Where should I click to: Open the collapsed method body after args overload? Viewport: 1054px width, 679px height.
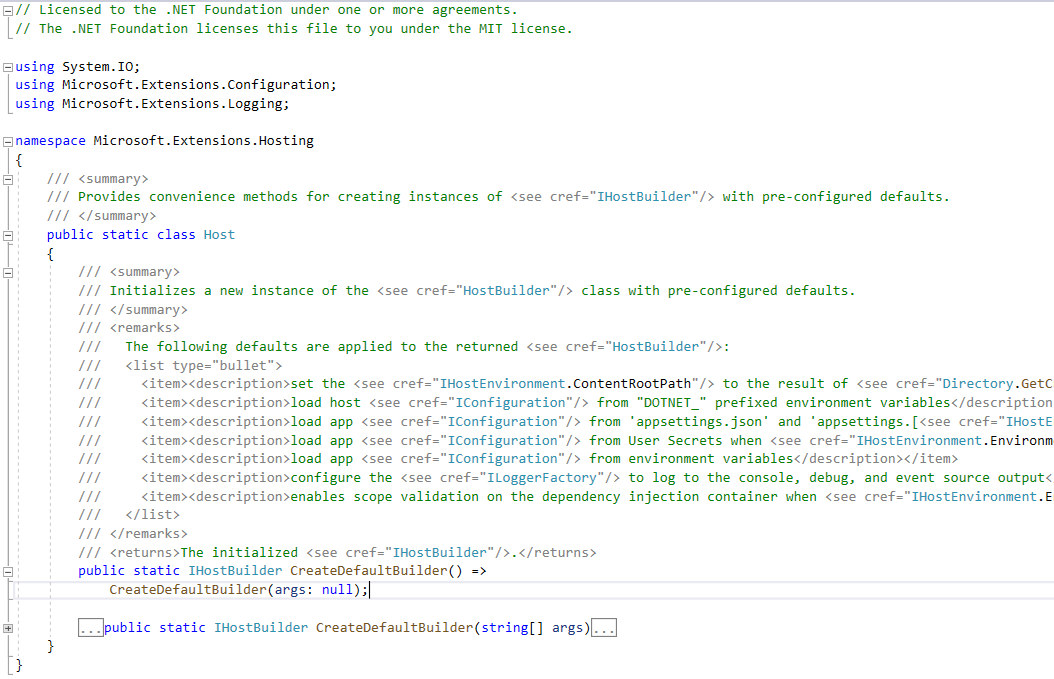(603, 627)
